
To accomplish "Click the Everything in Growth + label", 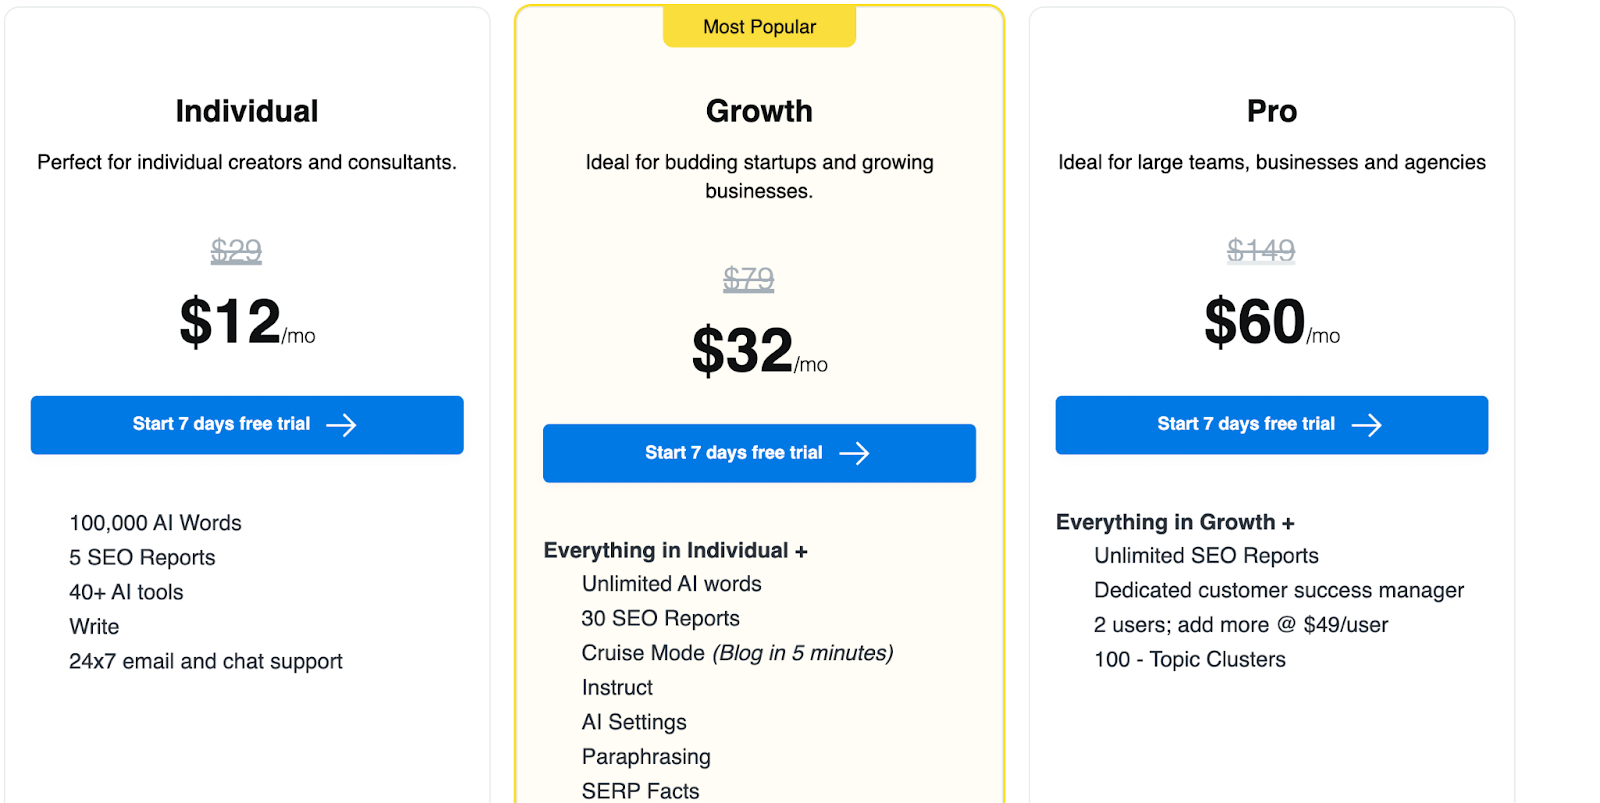I will tap(1175, 522).
